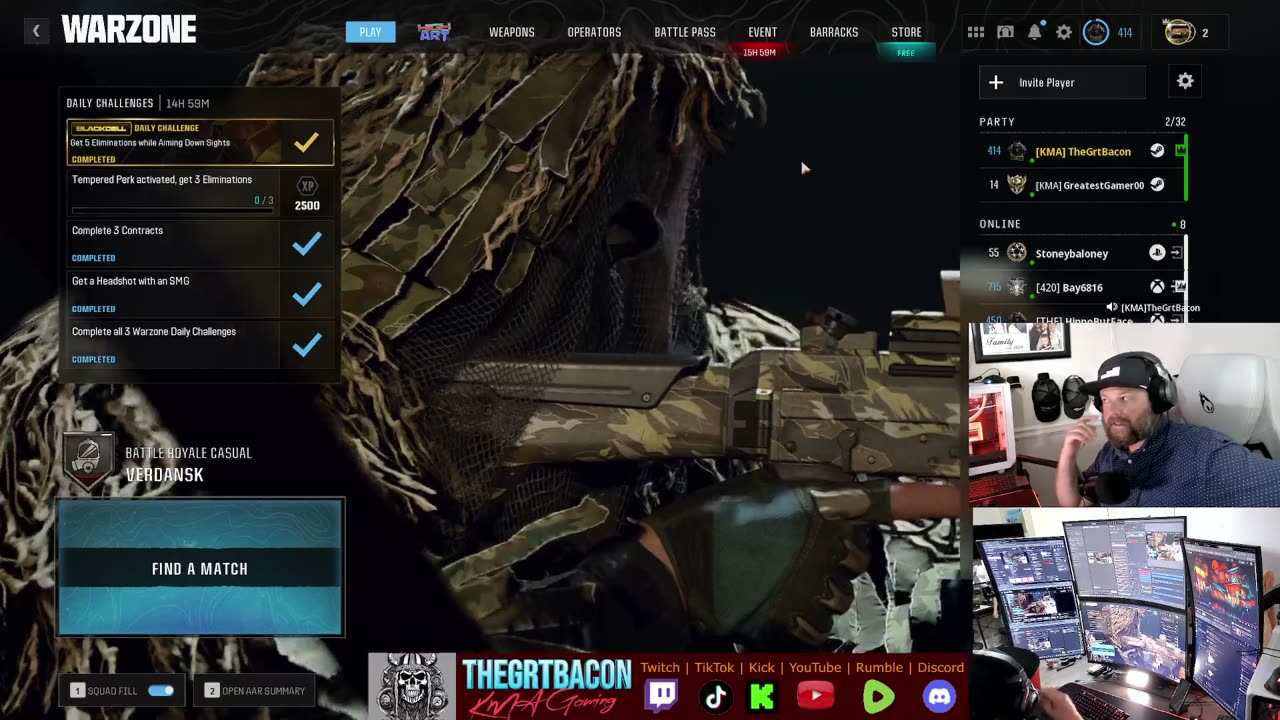Click the ONLINE header label
This screenshot has width=1280, height=720.
(1000, 224)
